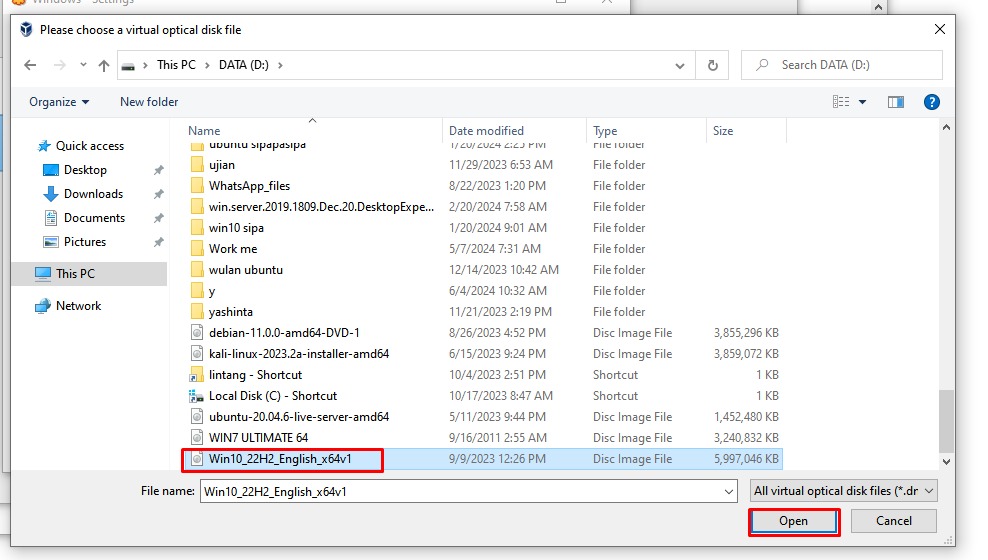Click the file list scroll up arrow

coord(946,127)
